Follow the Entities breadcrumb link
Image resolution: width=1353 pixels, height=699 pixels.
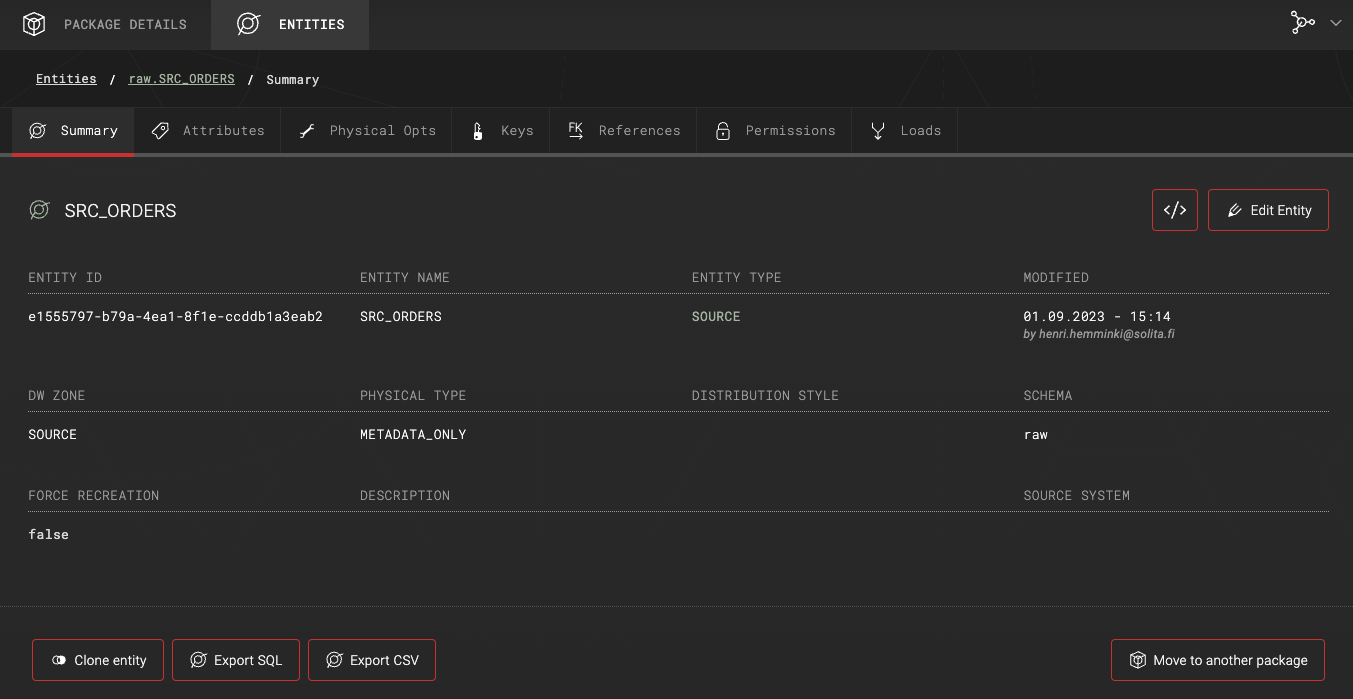pyautogui.click(x=66, y=78)
